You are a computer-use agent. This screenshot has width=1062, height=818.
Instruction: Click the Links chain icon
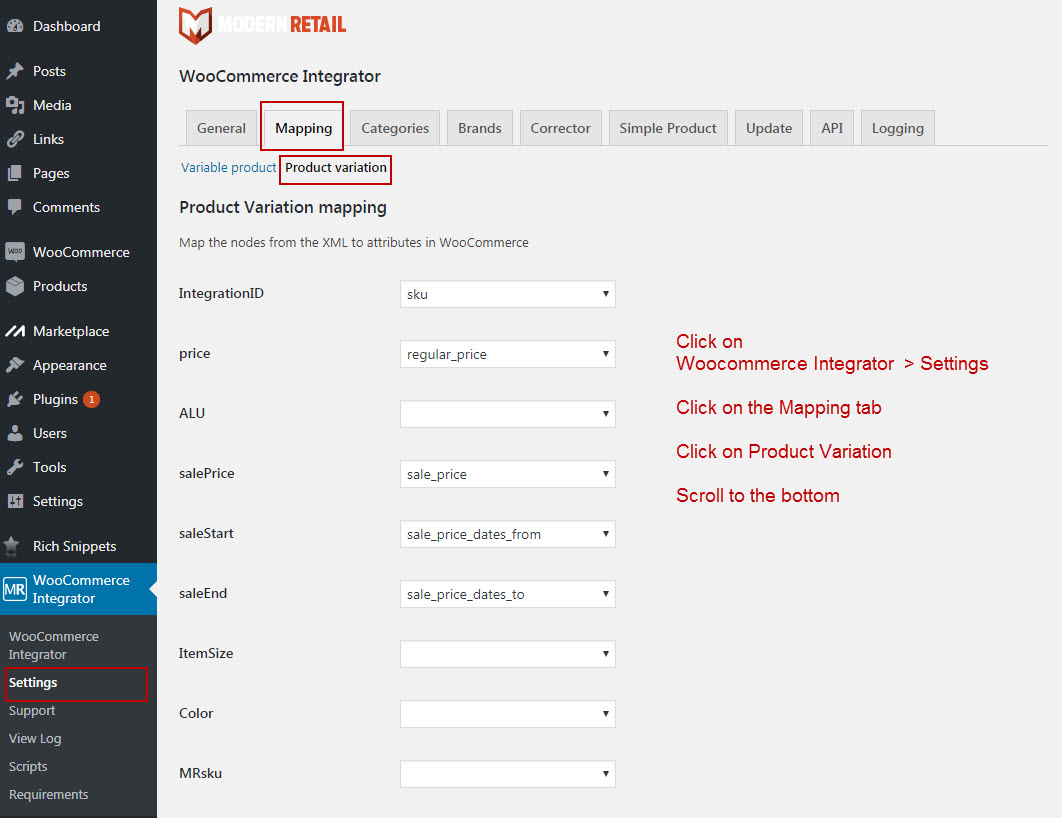(15, 139)
